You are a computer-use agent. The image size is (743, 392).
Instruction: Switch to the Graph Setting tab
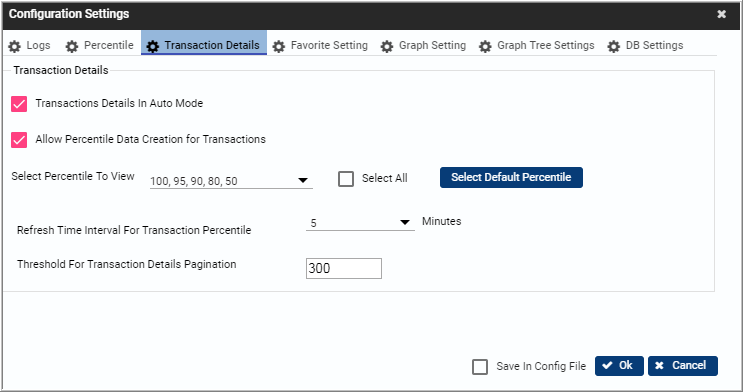pos(423,46)
